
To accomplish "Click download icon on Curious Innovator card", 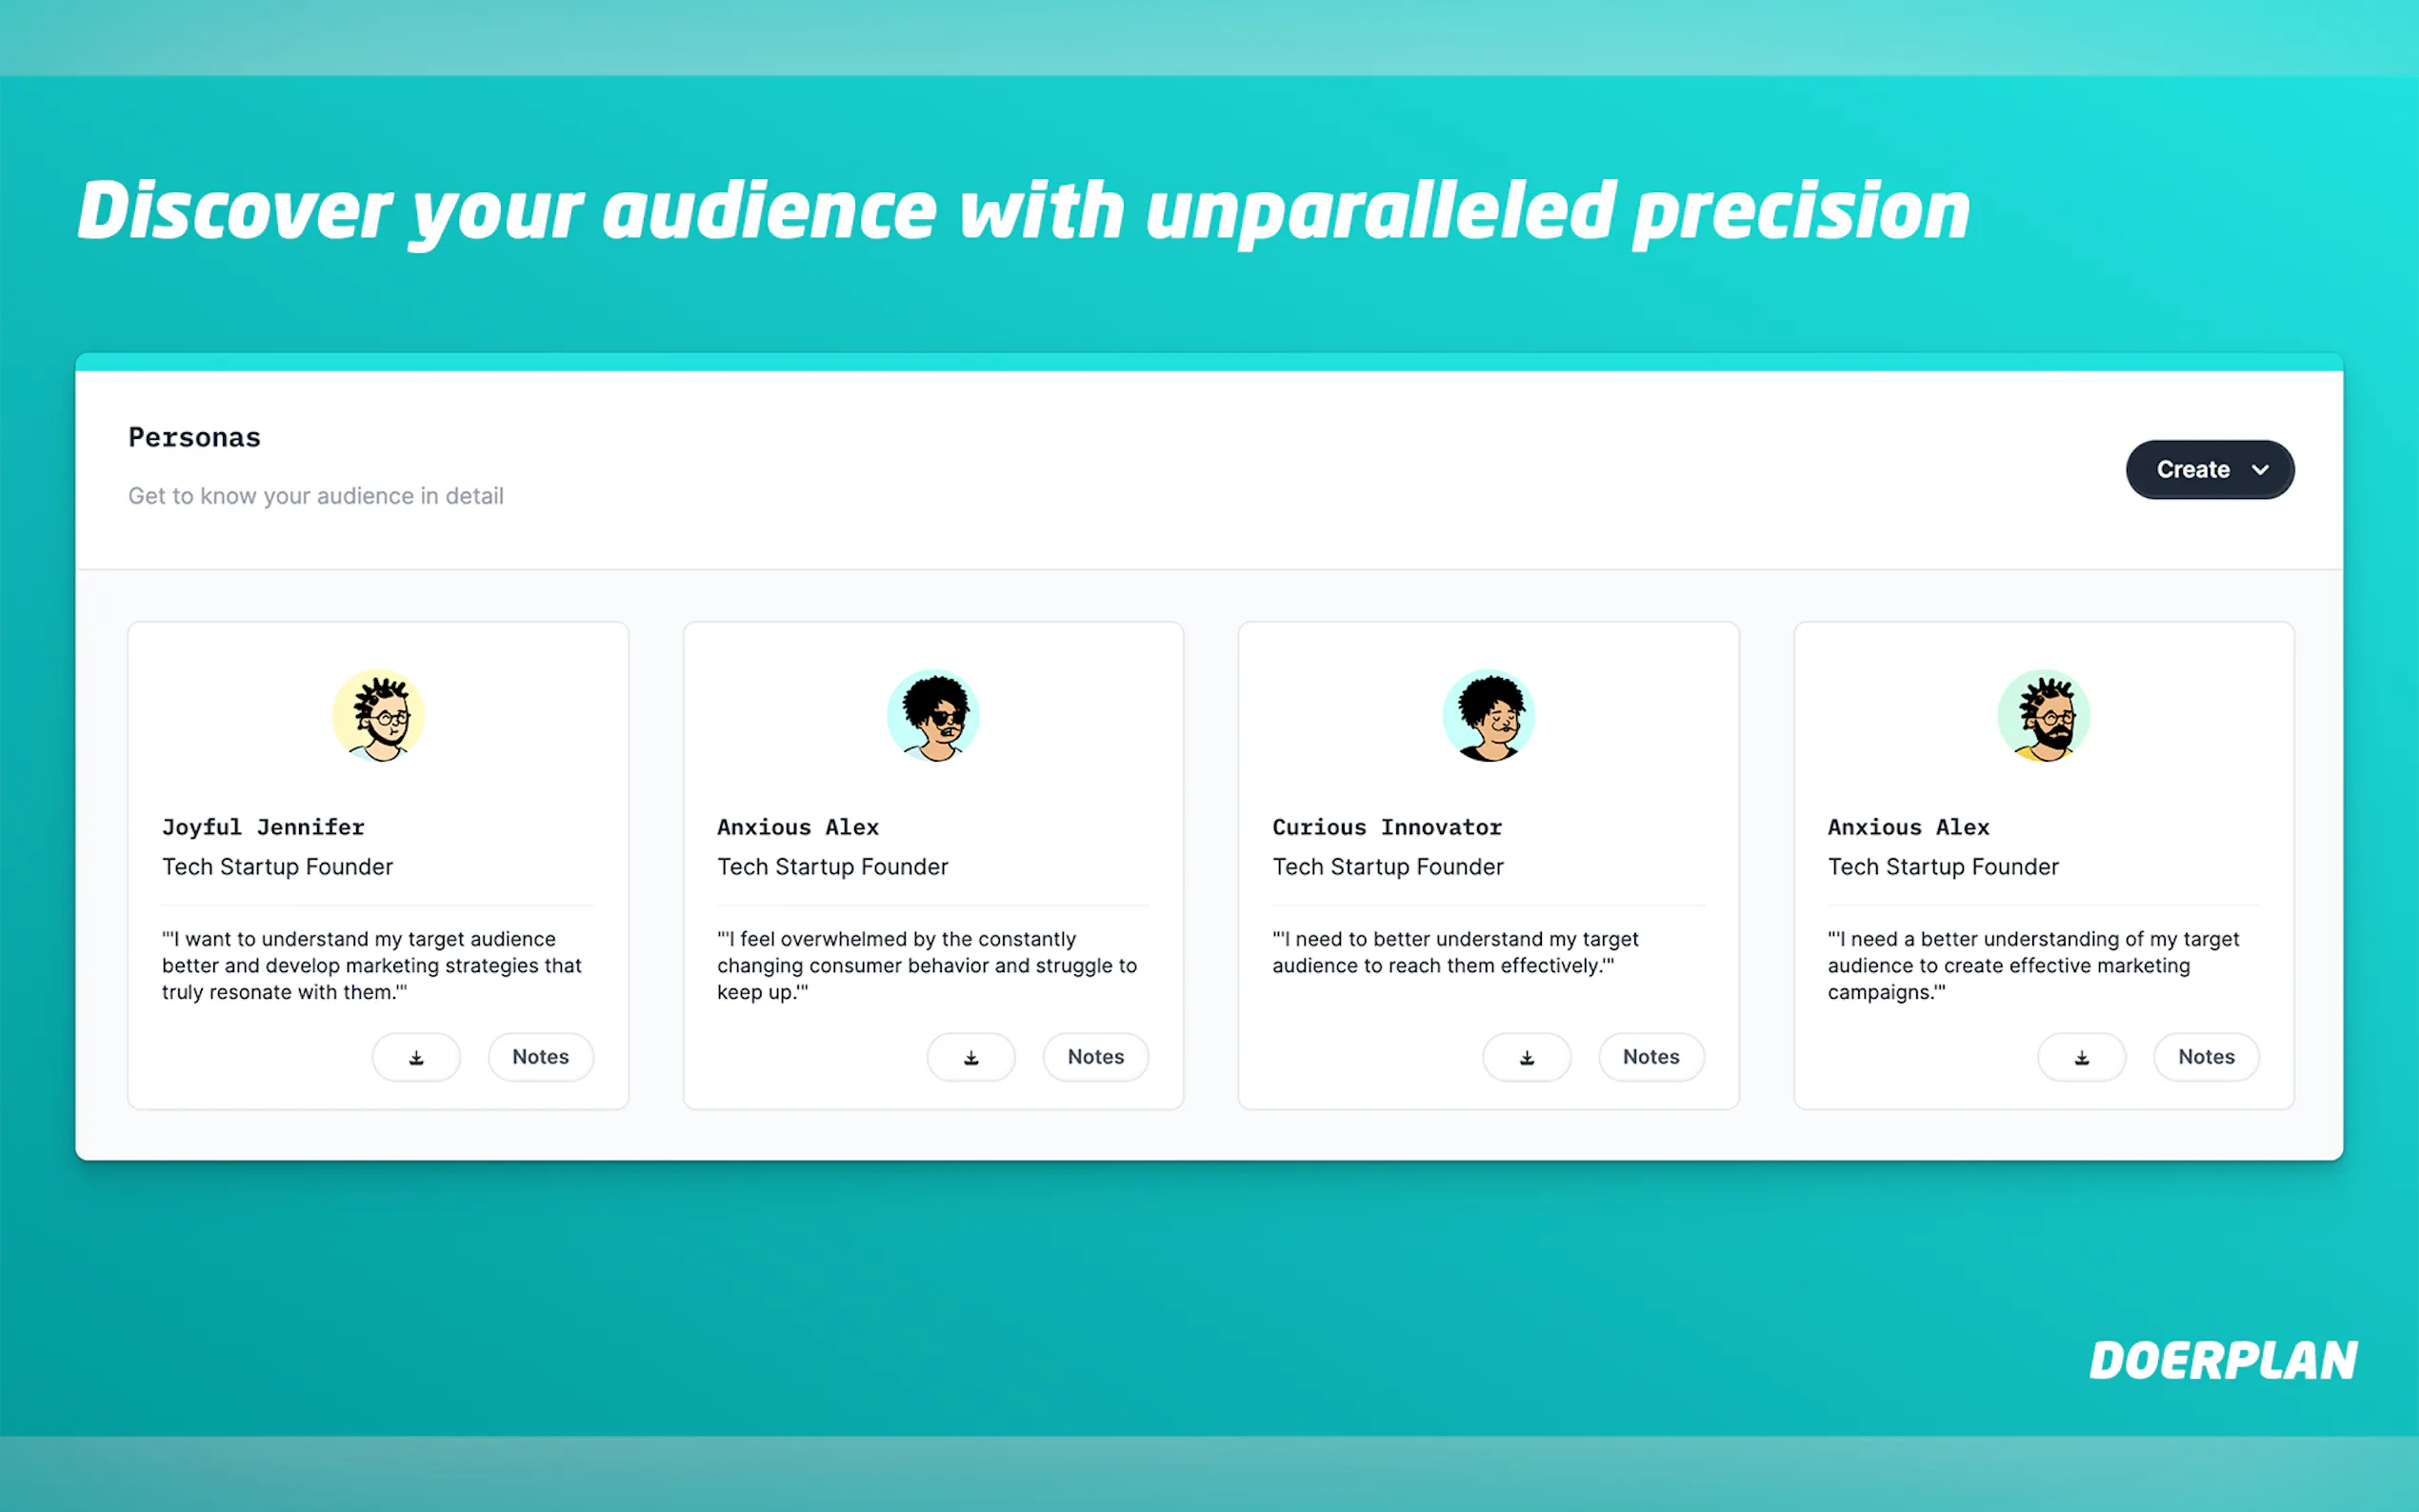I will coord(1526,1057).
